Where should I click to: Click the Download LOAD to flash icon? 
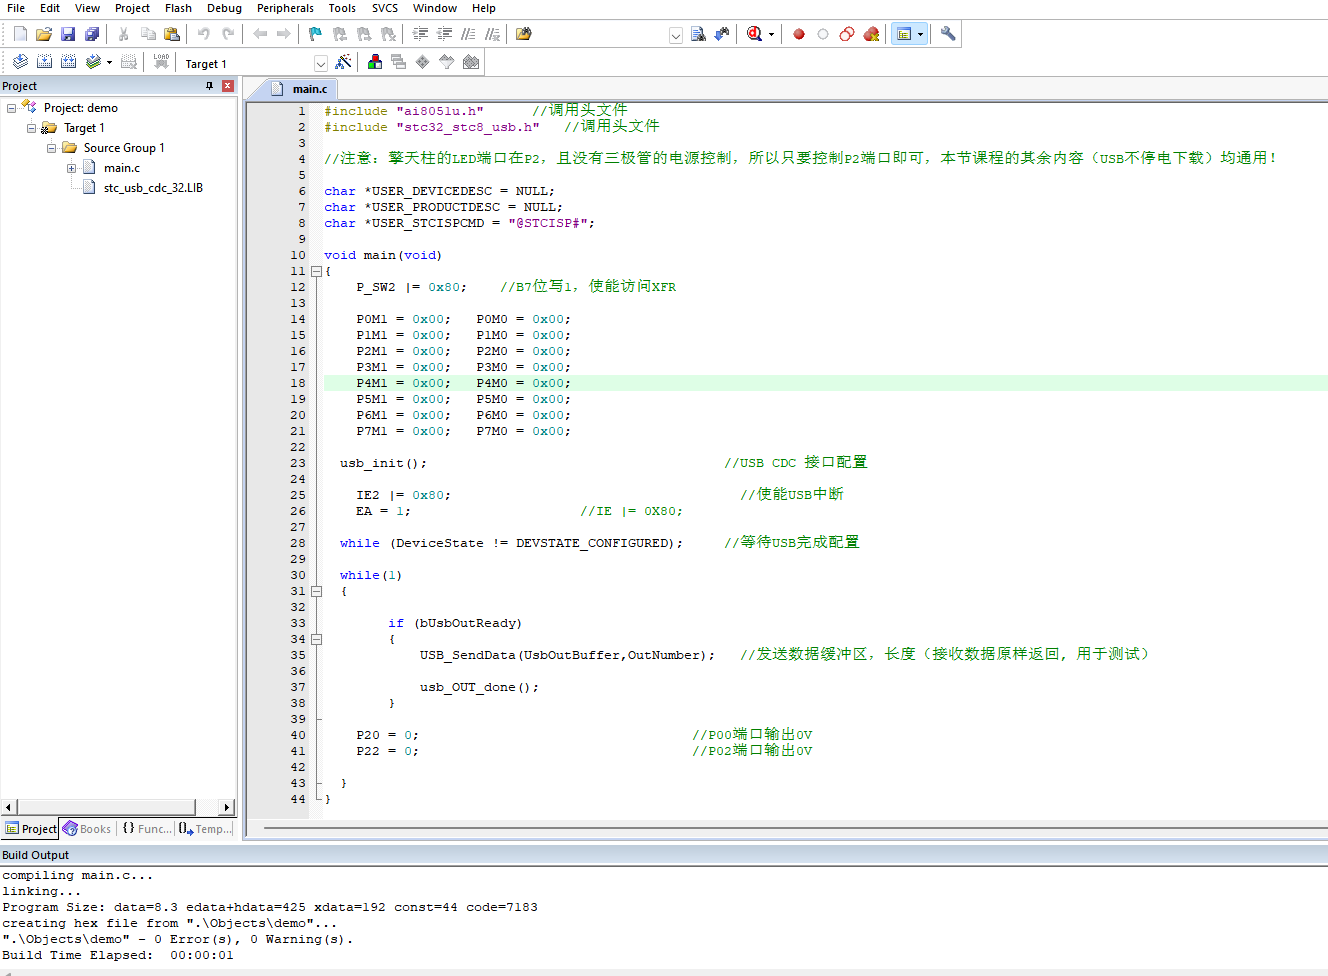point(161,62)
